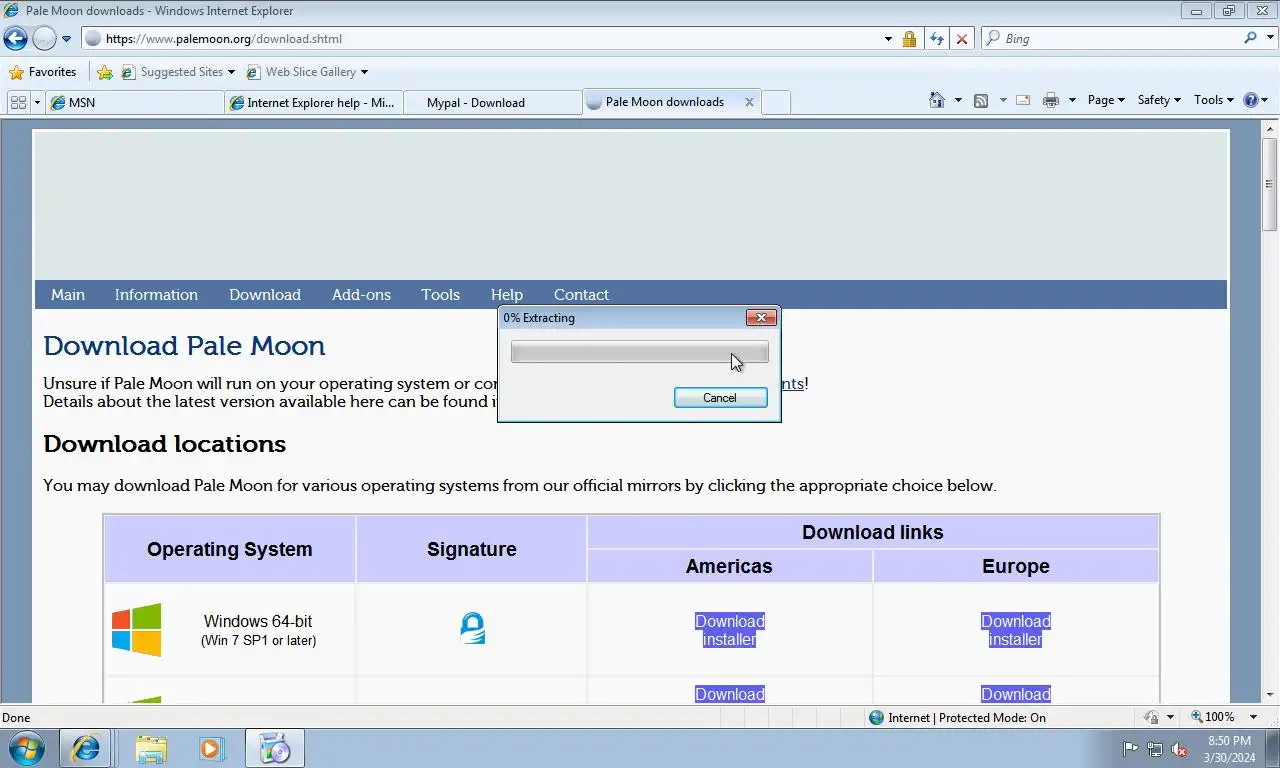Close the 0% Extracting dialog
This screenshot has width=1280, height=768.
point(761,317)
